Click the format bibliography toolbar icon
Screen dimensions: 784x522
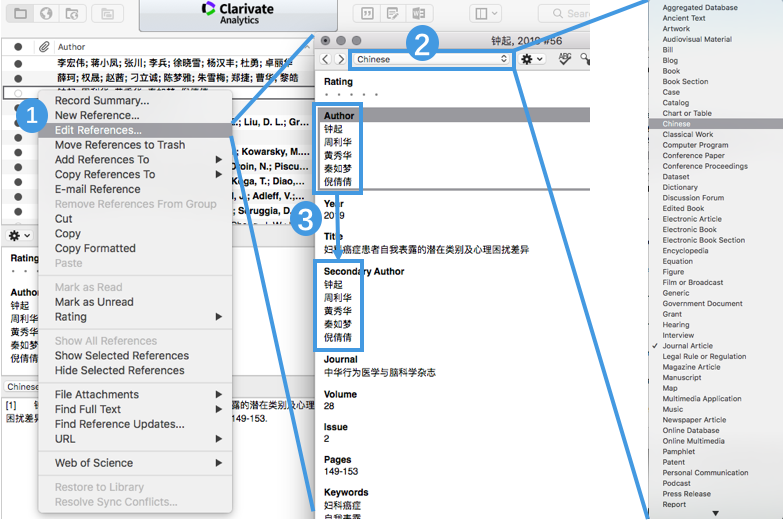click(393, 13)
